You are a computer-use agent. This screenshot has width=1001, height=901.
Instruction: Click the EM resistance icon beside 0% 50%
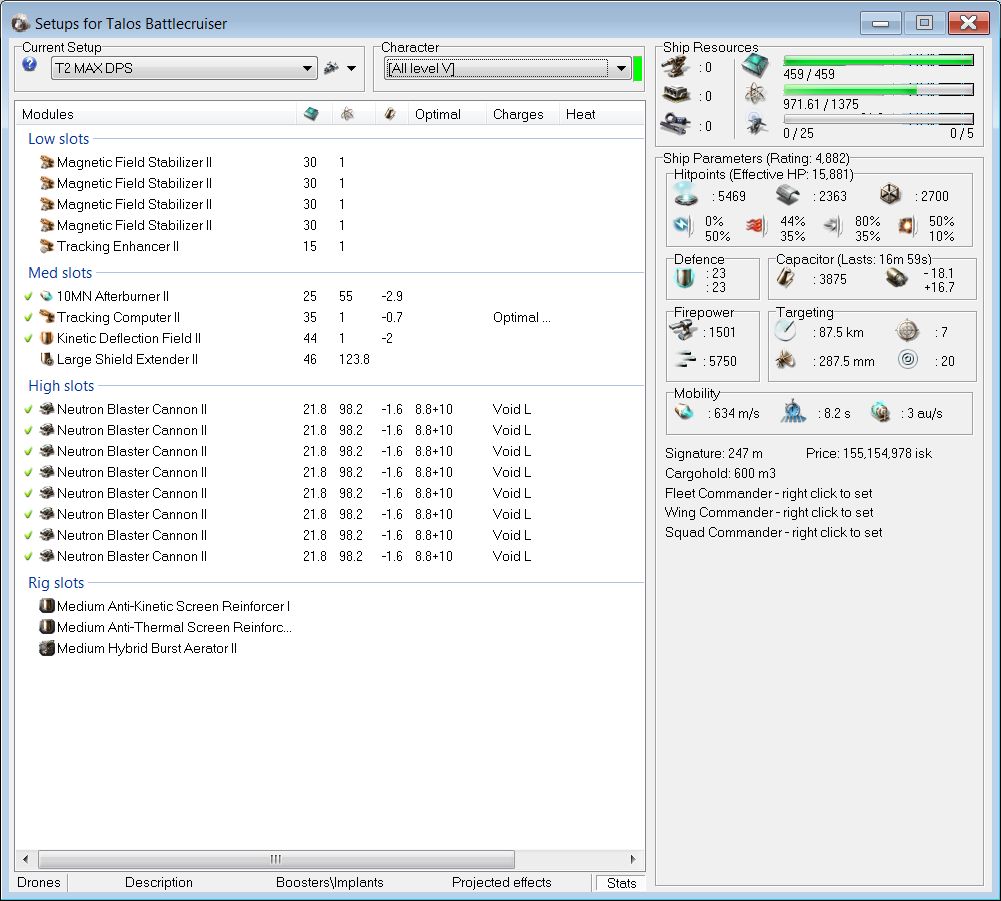683,225
